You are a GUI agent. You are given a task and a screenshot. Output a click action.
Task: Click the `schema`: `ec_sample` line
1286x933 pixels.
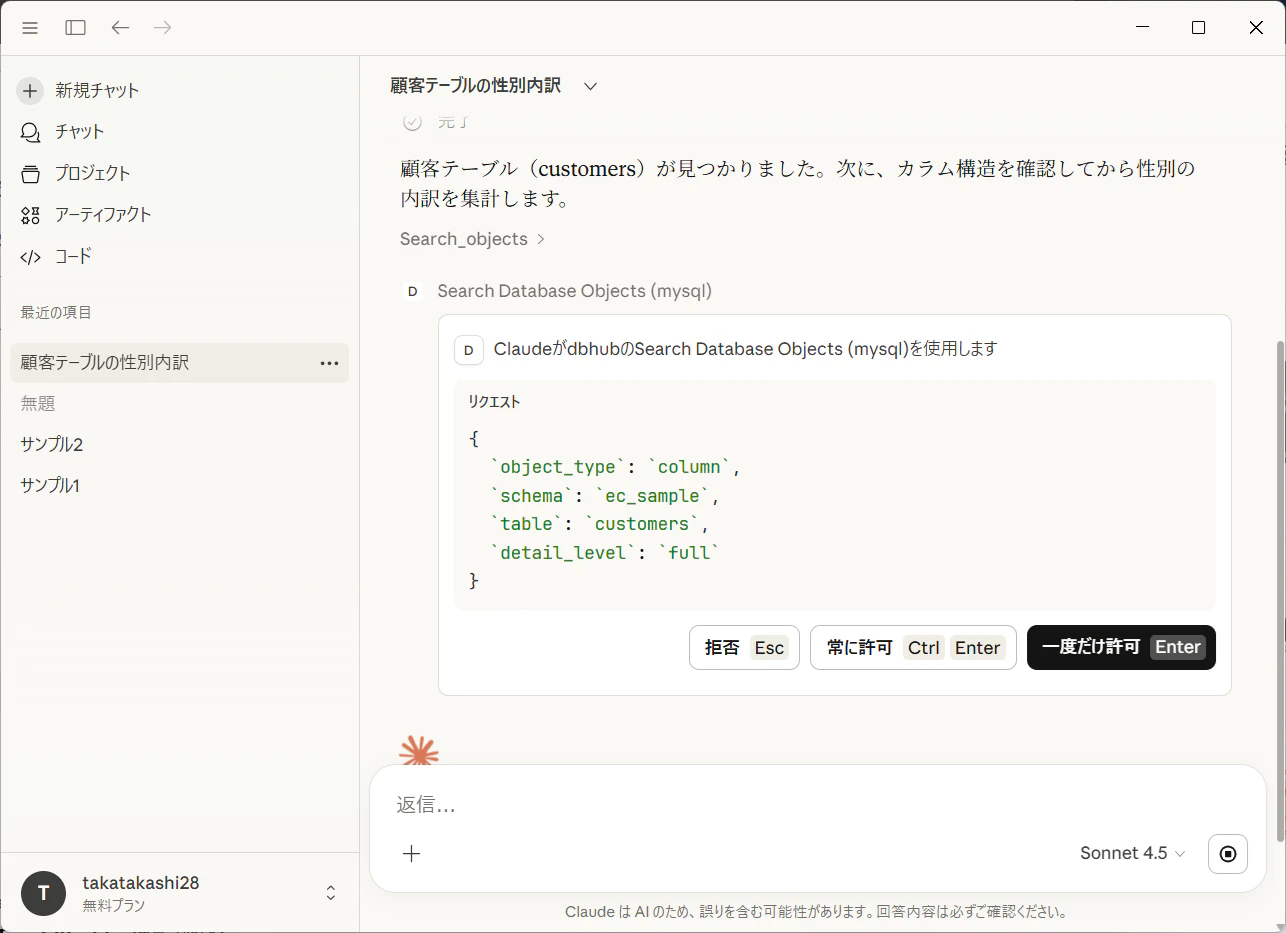pos(604,496)
